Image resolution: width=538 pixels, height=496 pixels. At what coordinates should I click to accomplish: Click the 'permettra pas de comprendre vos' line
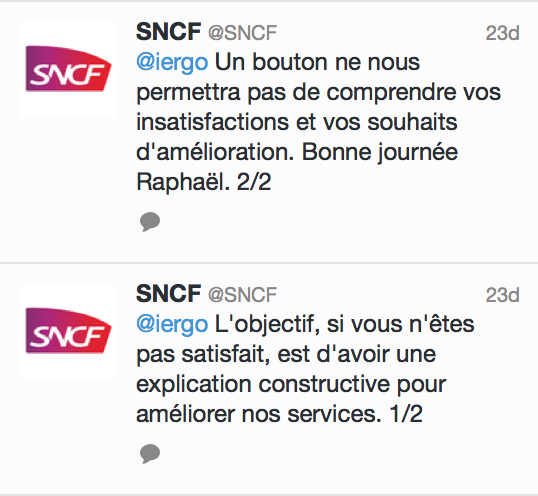point(318,93)
